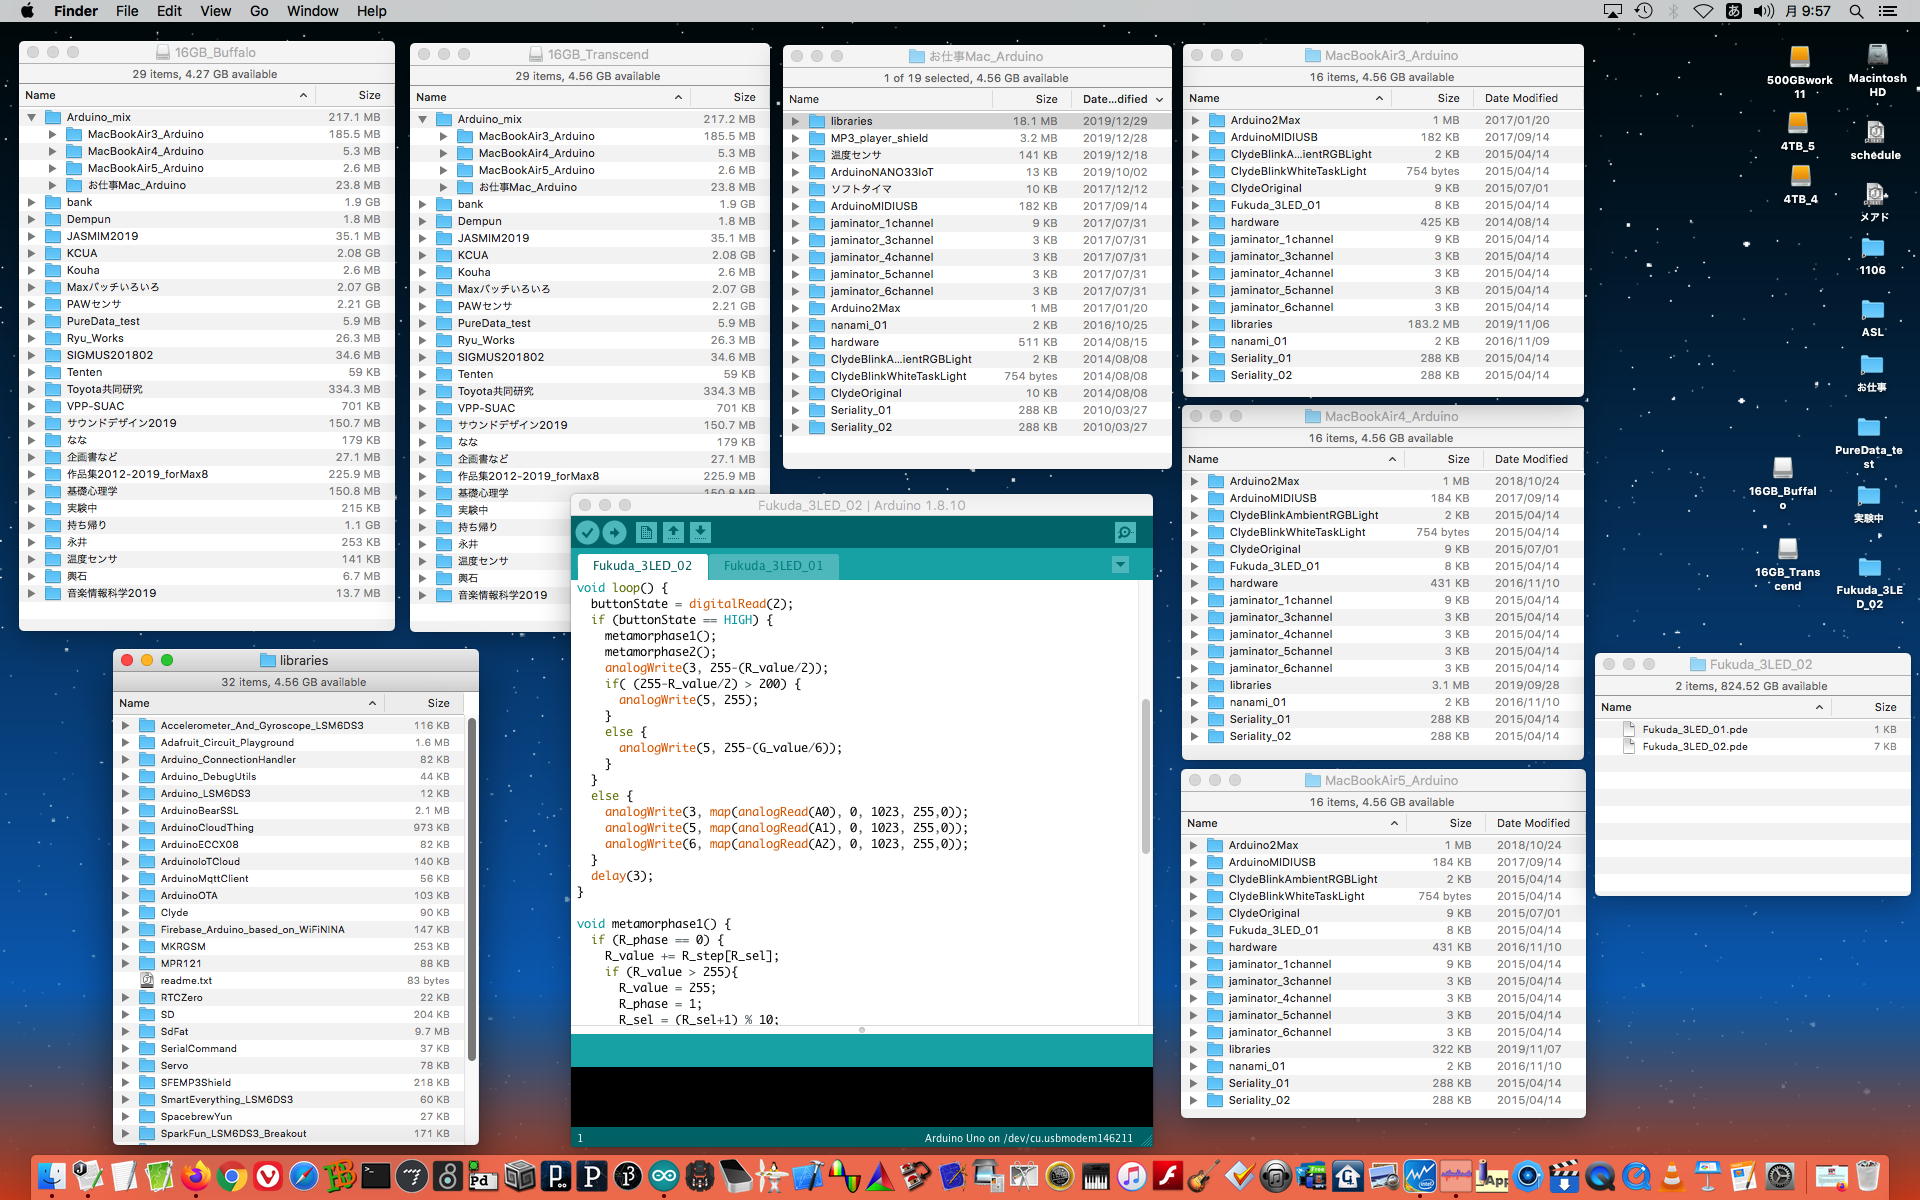Viewport: 1920px width, 1200px height.
Task: Click the Arduino New sketch icon
Action: click(646, 533)
